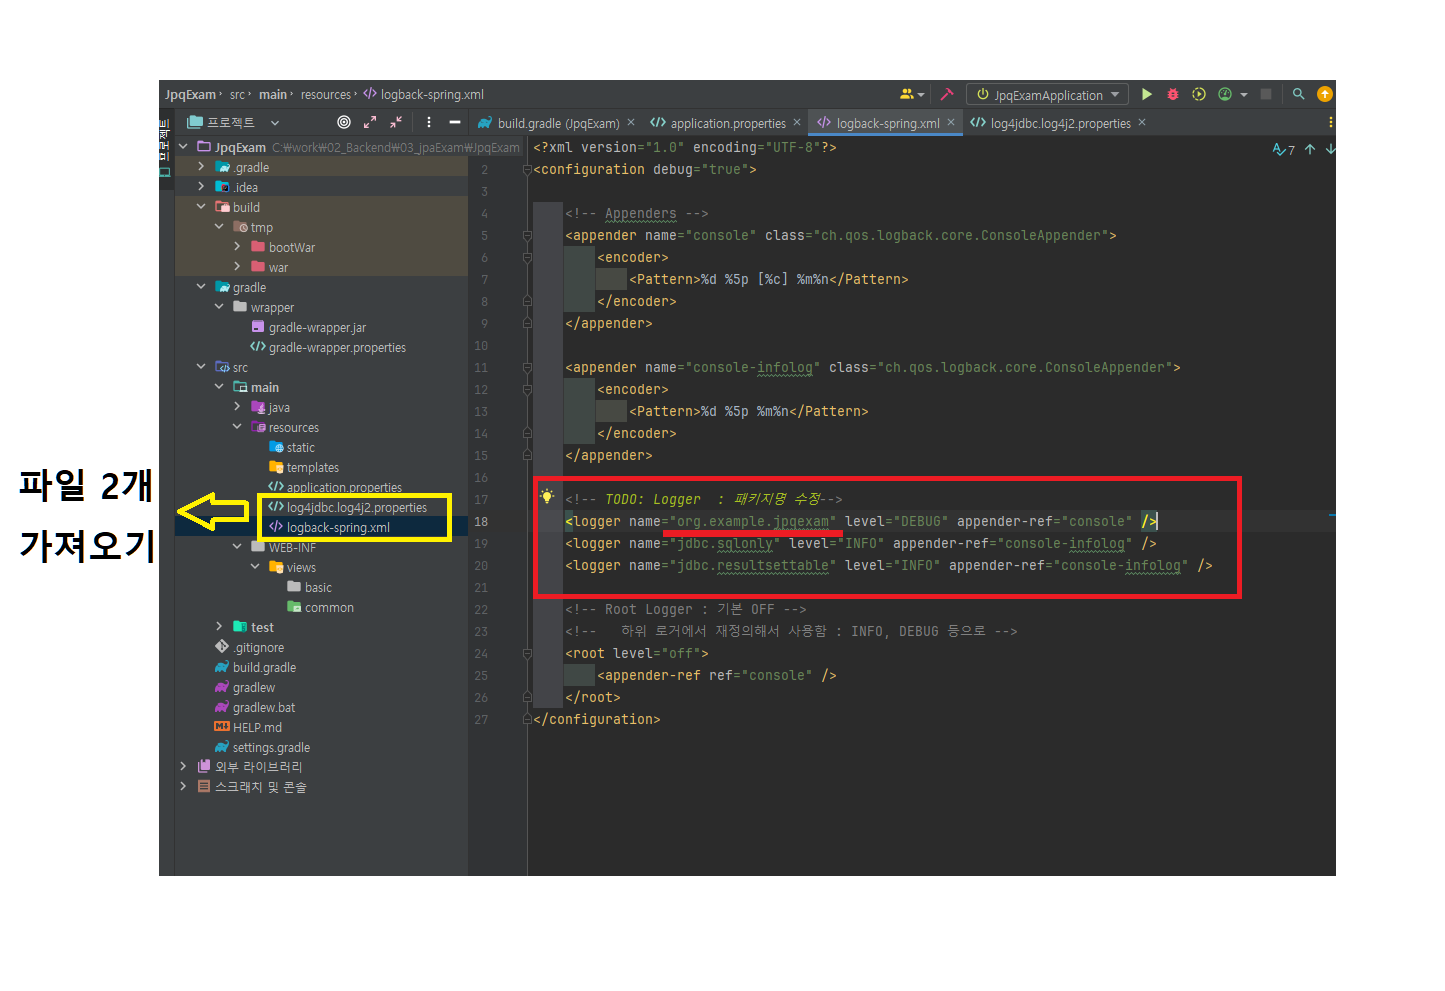Expand the java source folder
Screen dimensions: 1445x991
pos(237,406)
